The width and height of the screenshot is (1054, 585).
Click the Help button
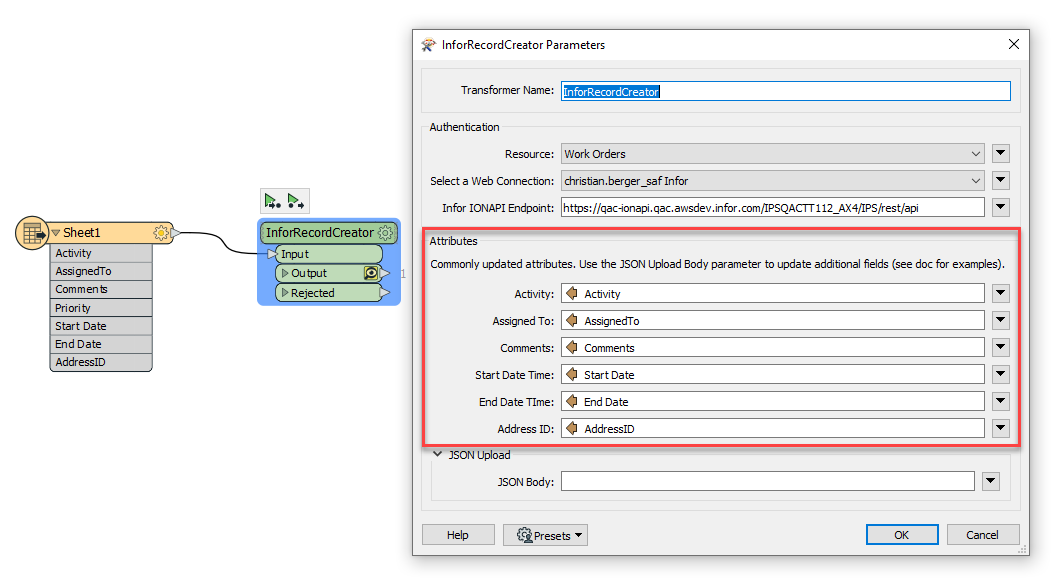[458, 535]
